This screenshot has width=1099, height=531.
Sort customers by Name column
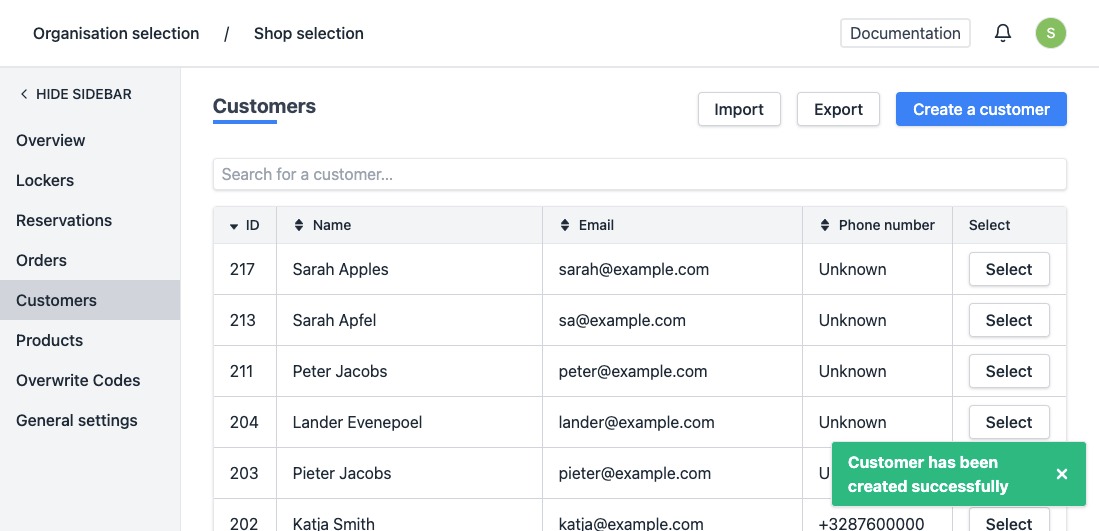(x=298, y=226)
